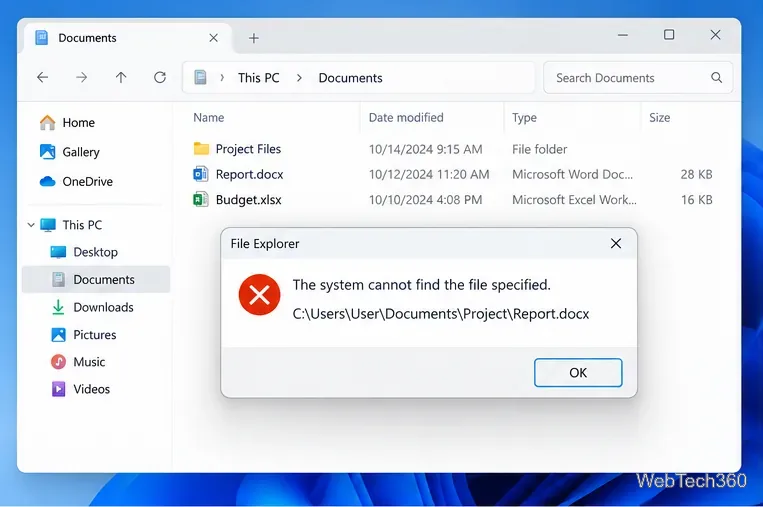
Task: Click the Music note icon
Action: (x=58, y=362)
